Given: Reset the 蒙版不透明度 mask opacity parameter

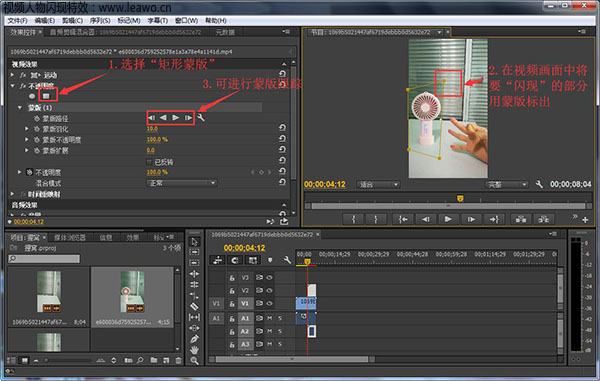Looking at the screenshot, I should coord(282,139).
